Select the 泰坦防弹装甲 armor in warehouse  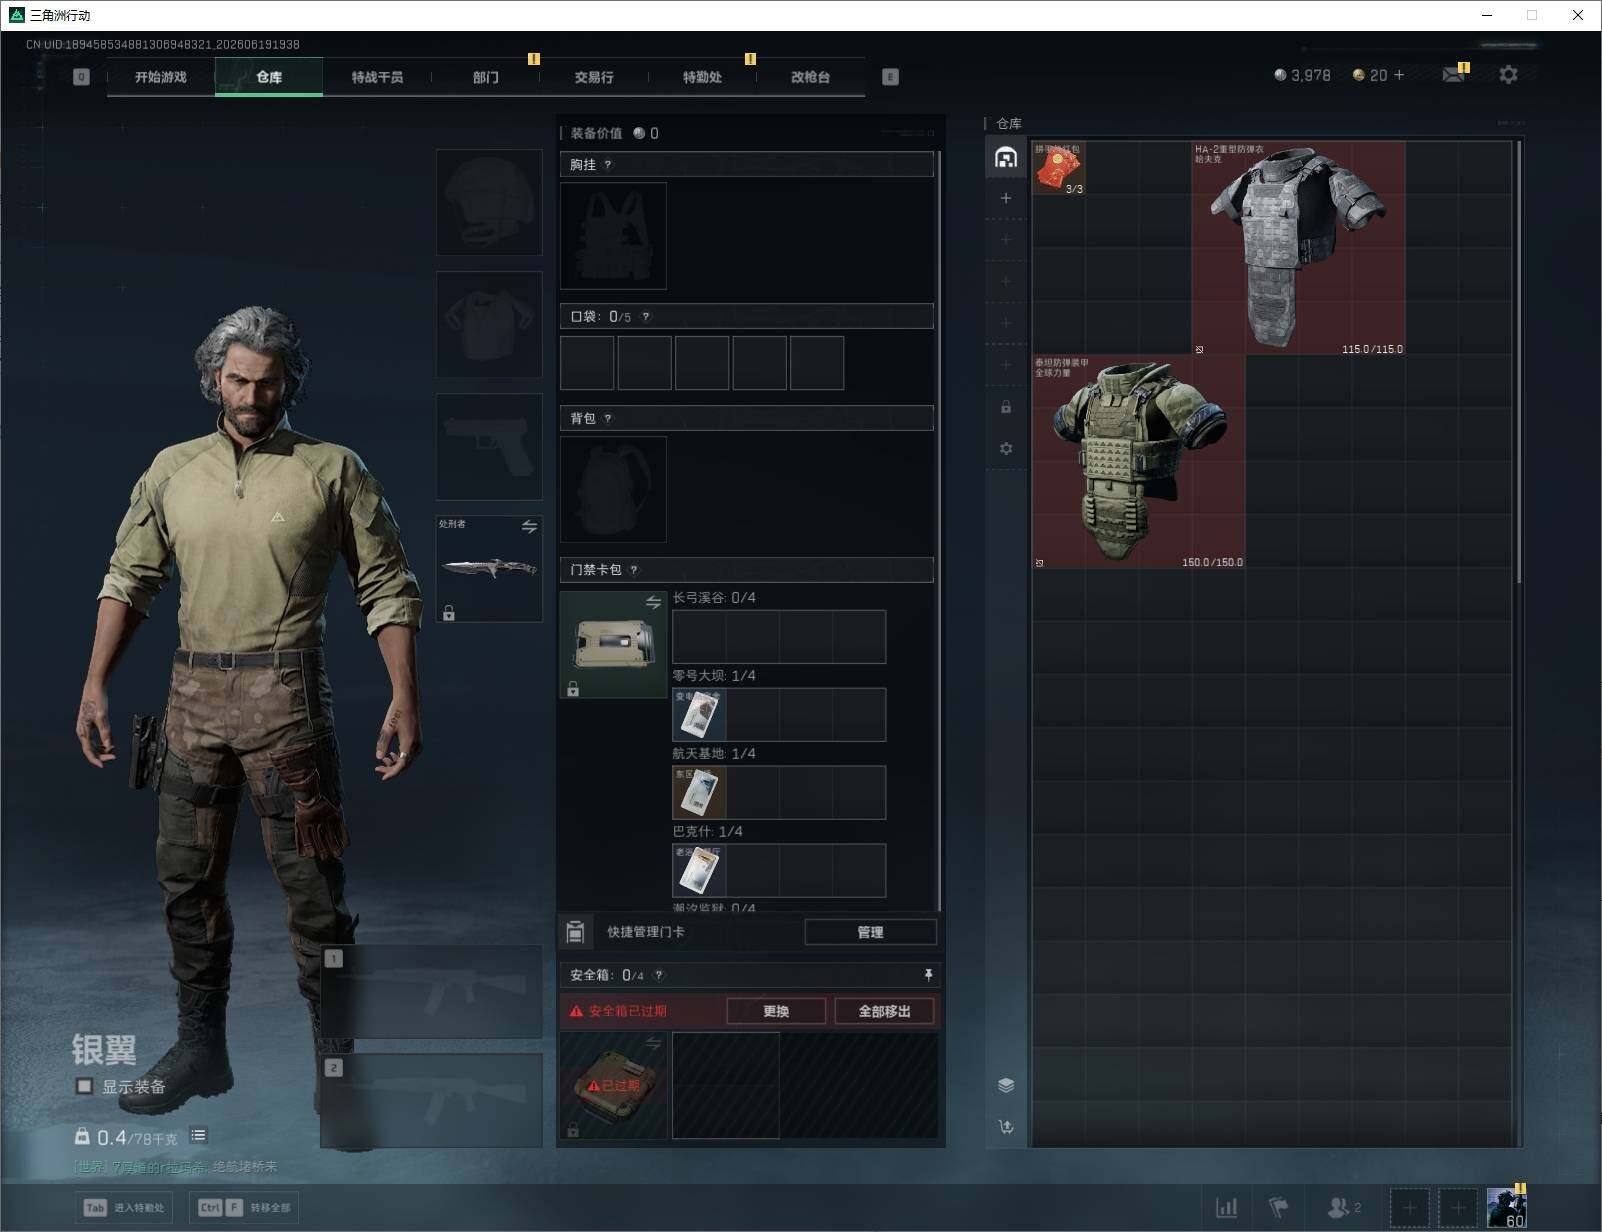[1139, 462]
